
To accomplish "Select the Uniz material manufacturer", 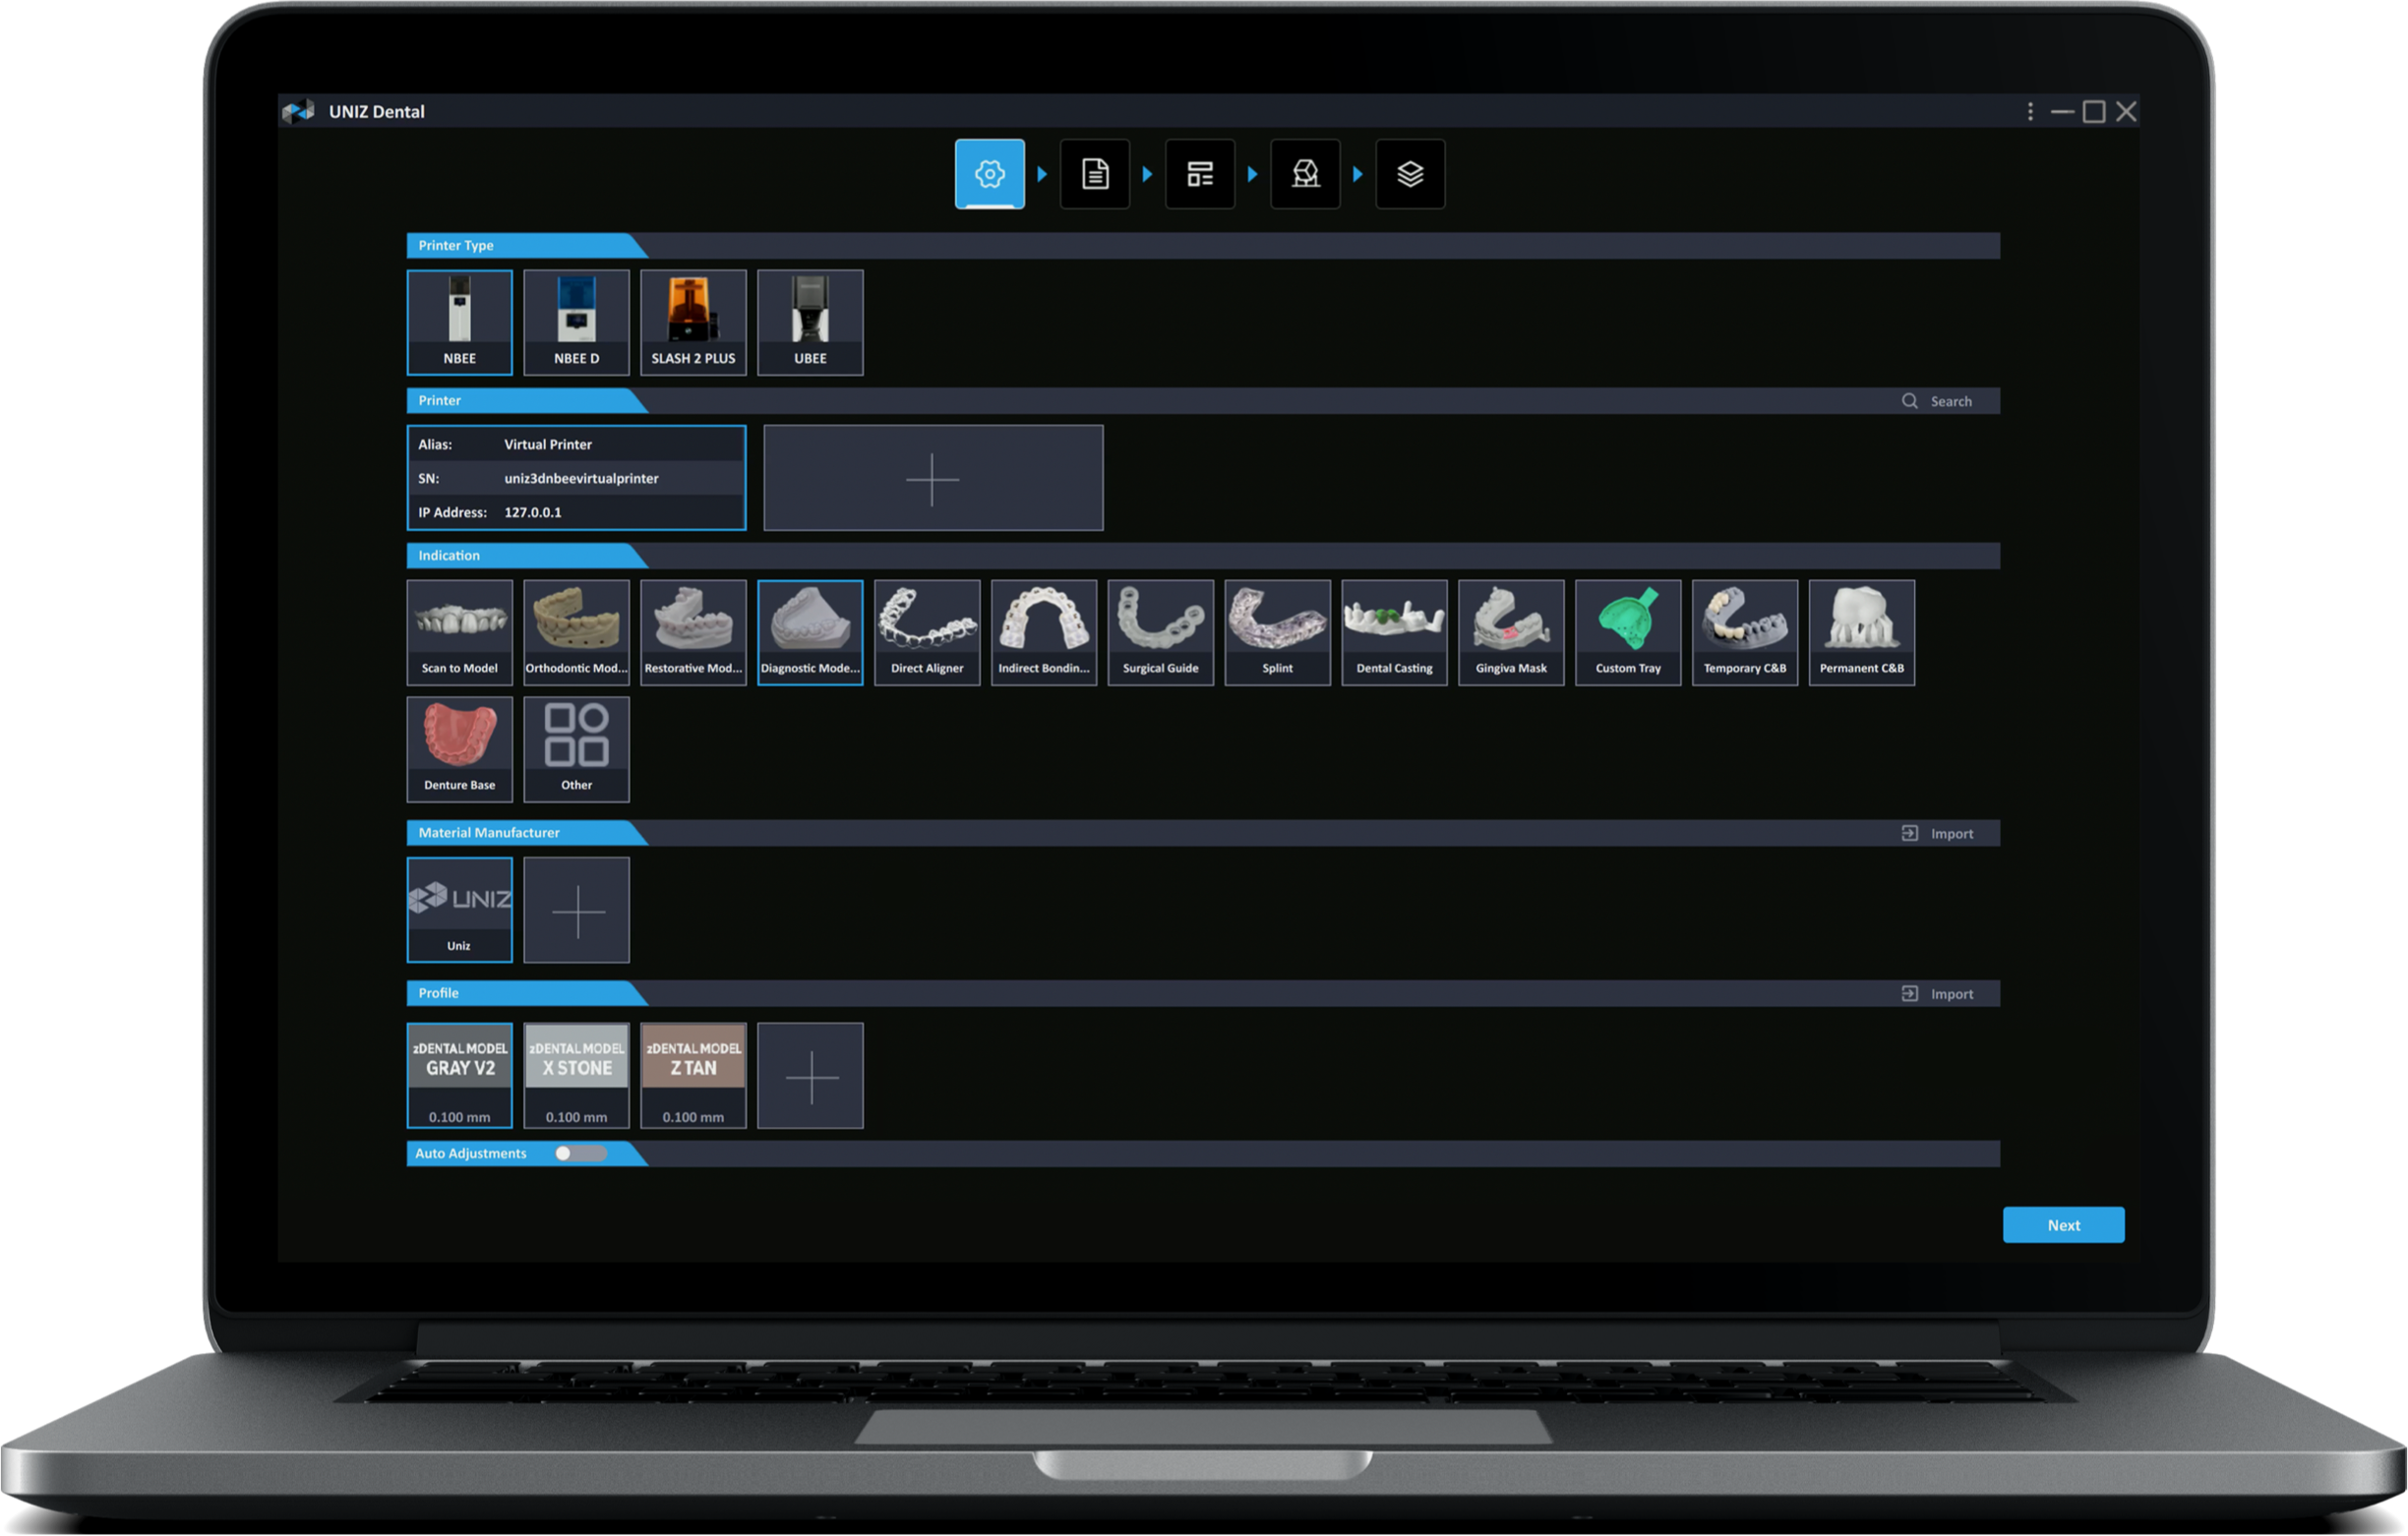I will pyautogui.click(x=459, y=909).
